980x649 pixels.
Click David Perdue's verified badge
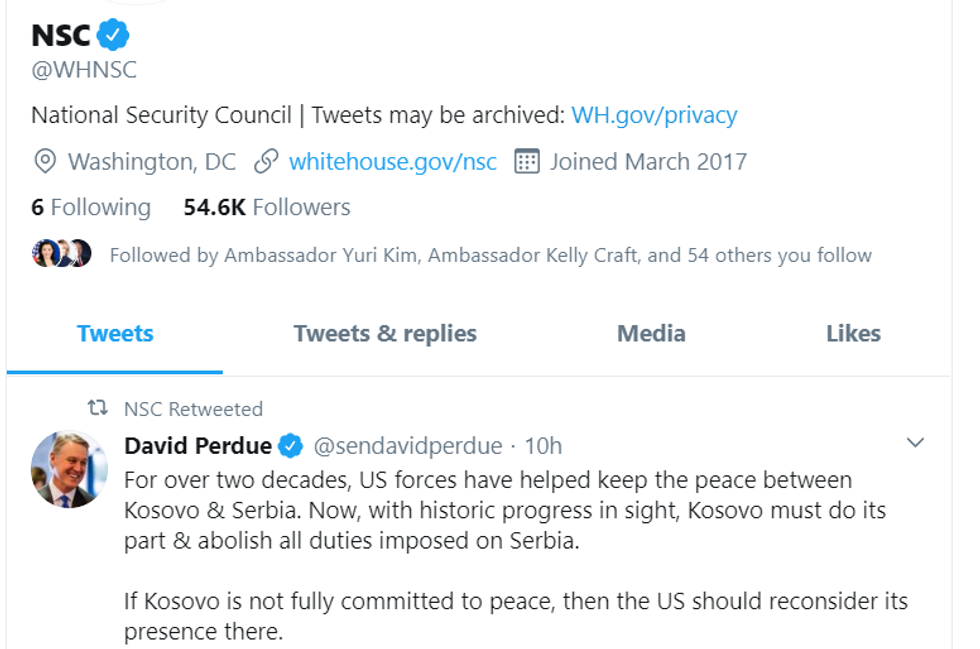coord(291,445)
